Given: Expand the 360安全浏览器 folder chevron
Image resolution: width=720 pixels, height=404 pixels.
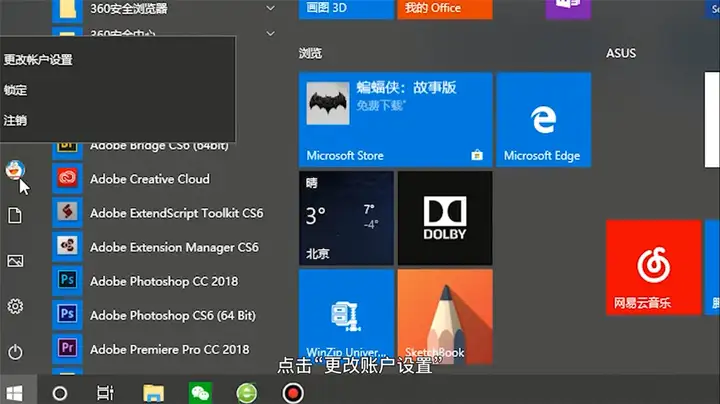Looking at the screenshot, I should tap(271, 8).
